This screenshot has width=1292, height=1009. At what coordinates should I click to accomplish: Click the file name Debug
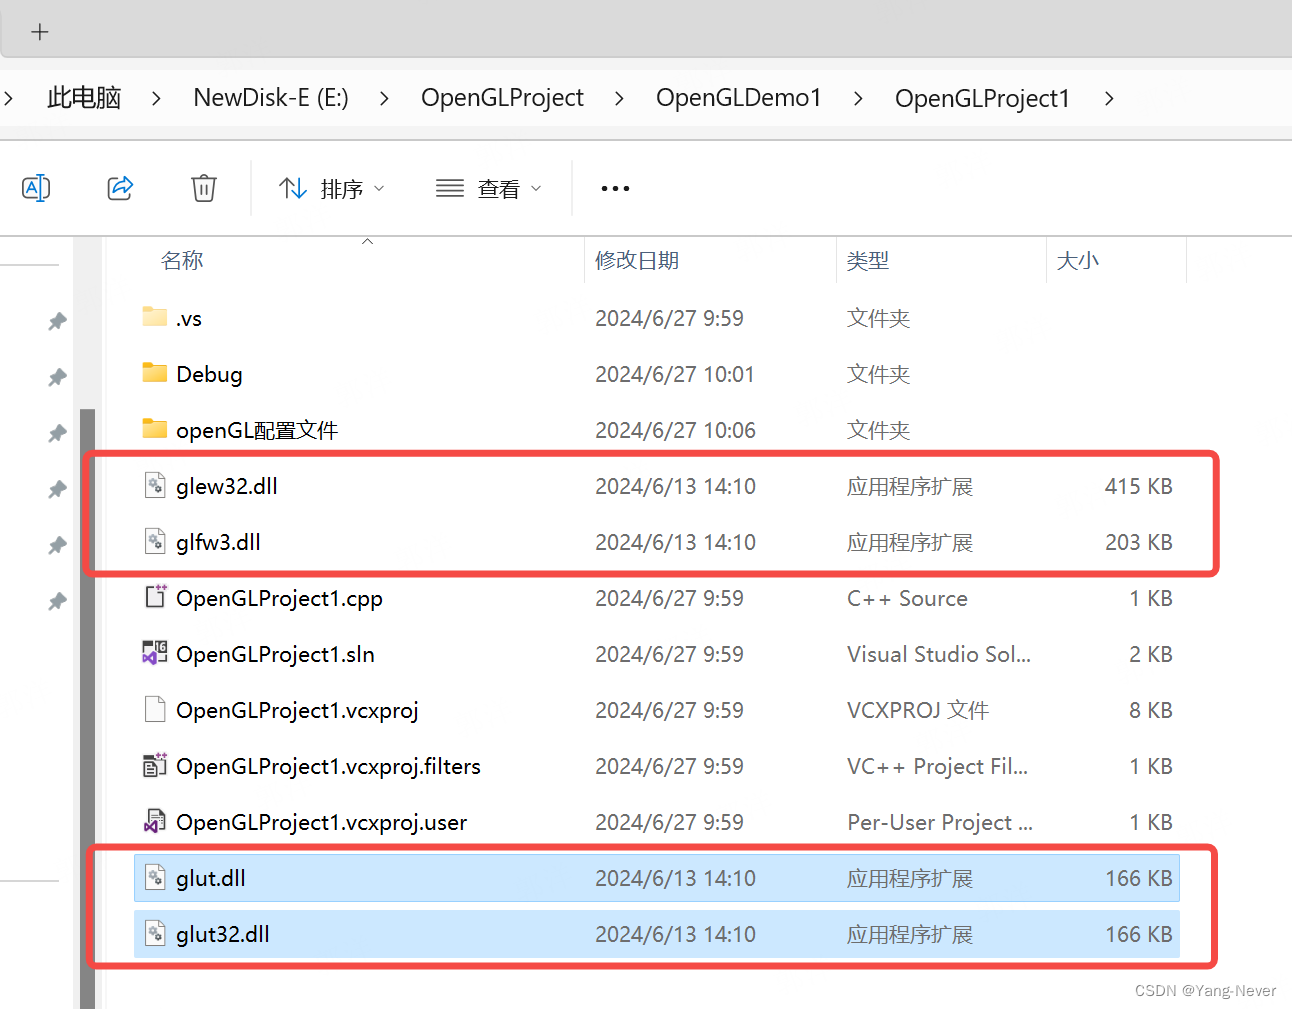(209, 374)
